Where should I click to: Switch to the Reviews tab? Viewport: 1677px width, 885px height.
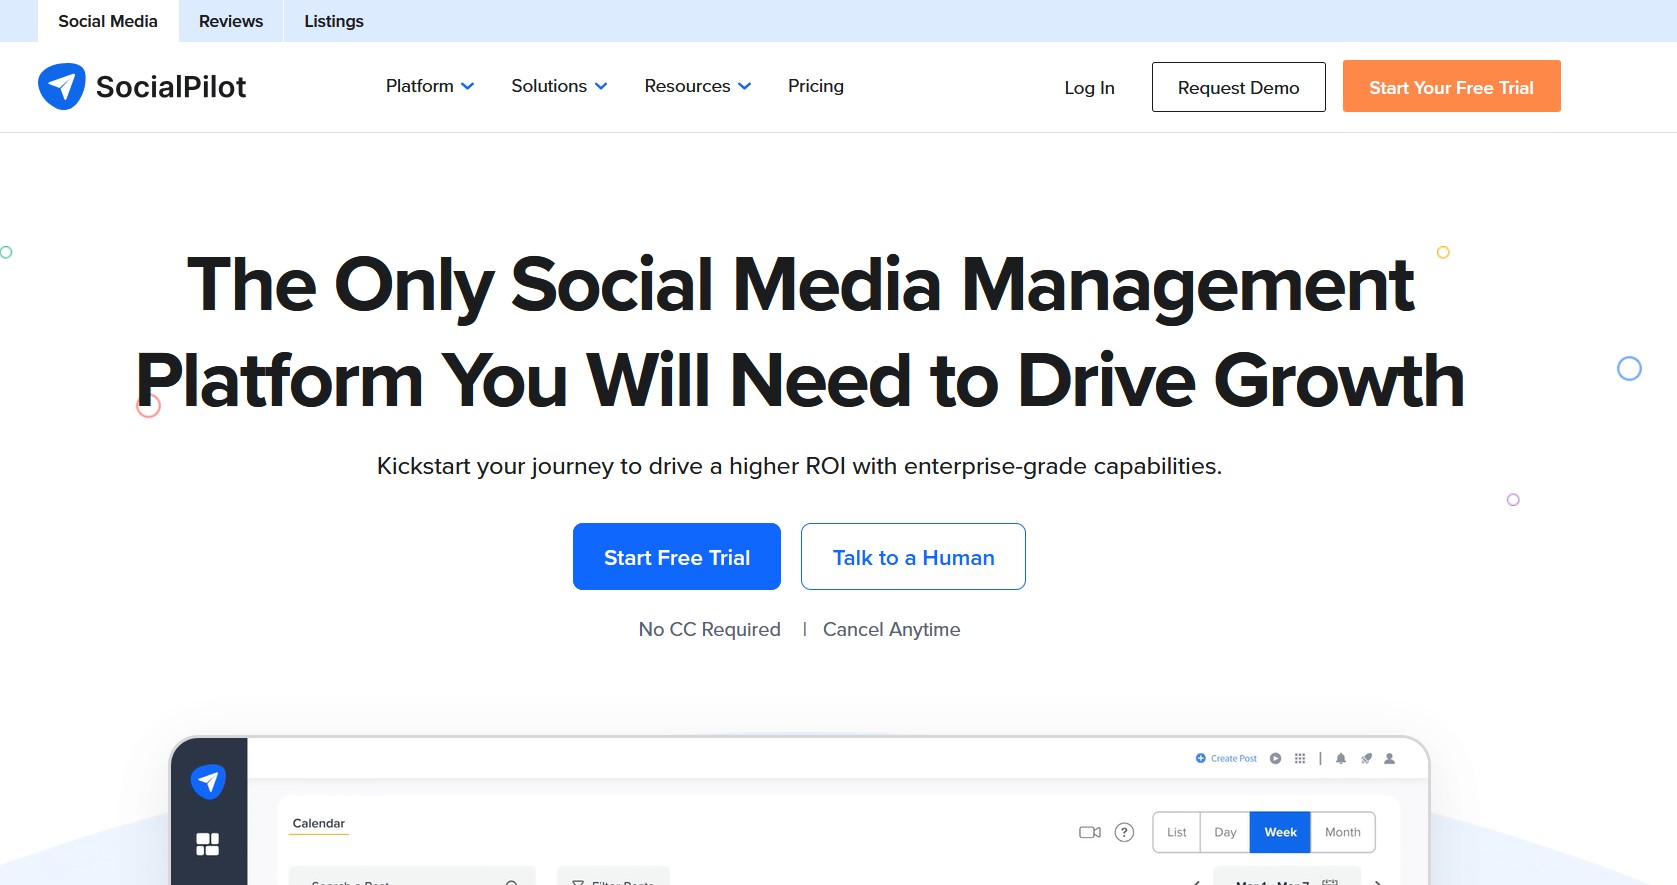click(x=231, y=21)
